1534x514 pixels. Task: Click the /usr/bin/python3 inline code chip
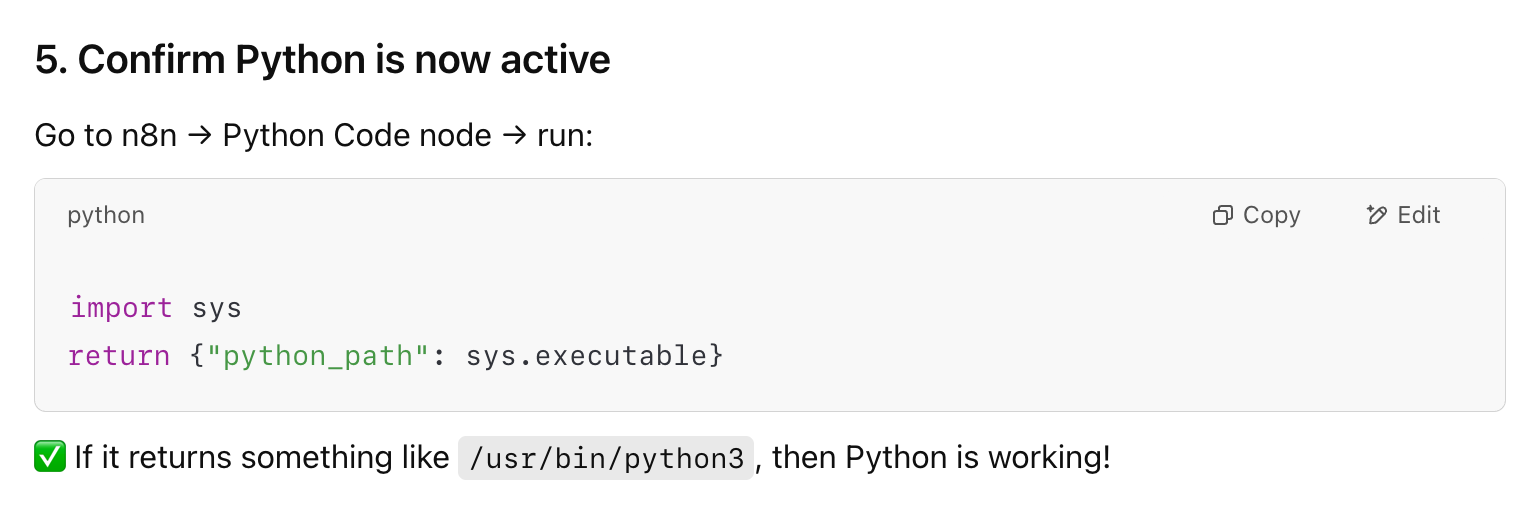(605, 458)
